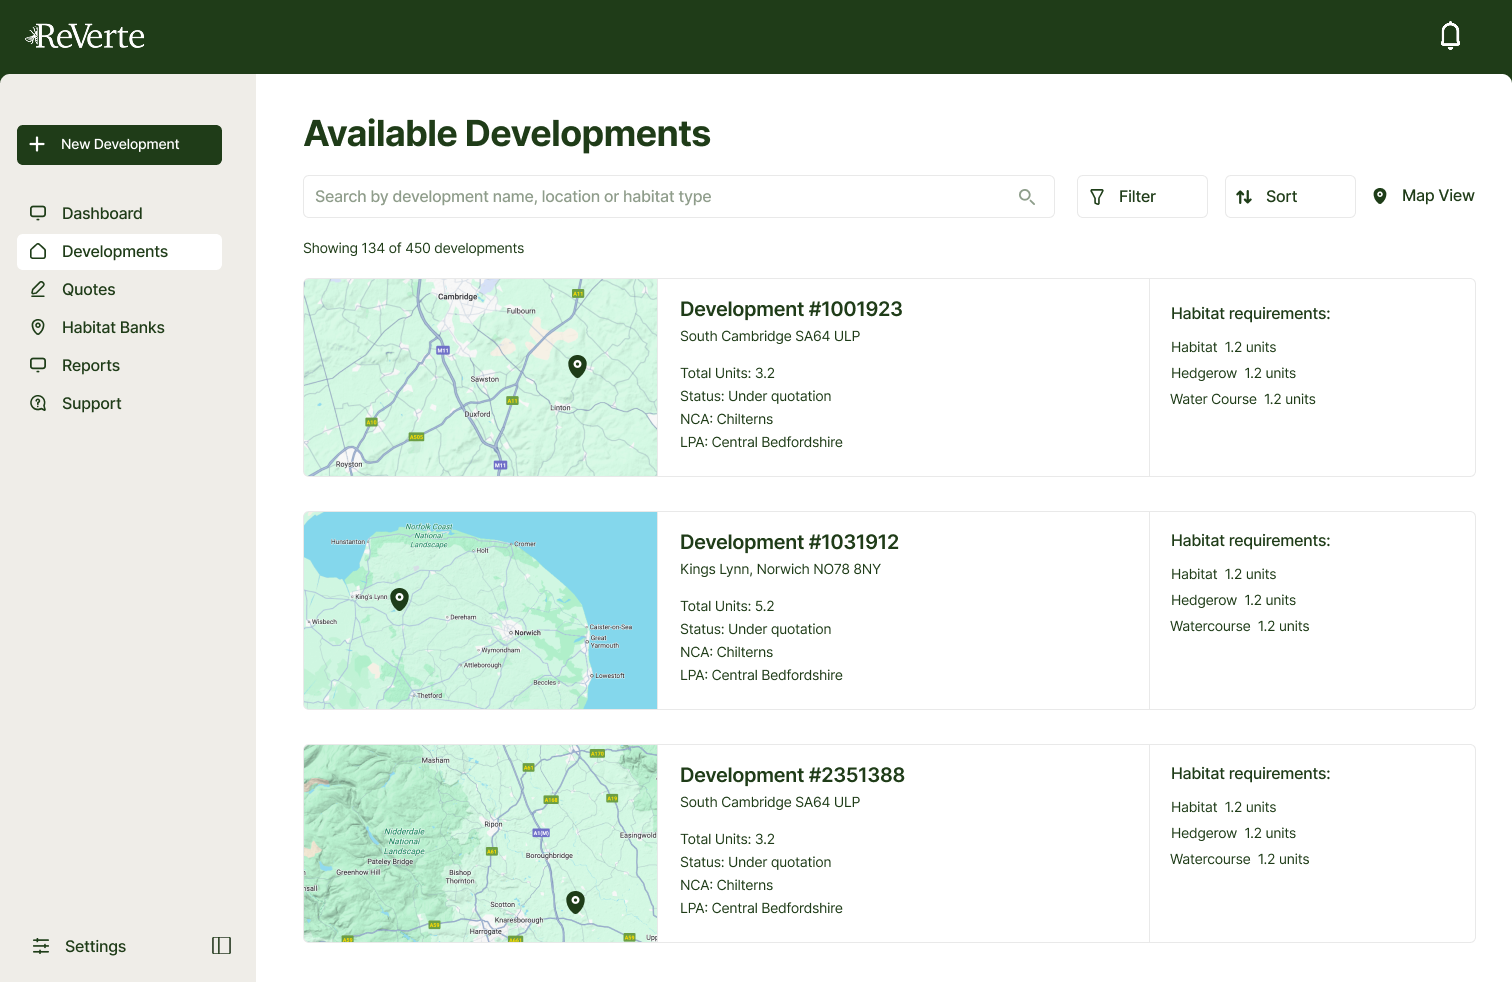Switch to Map View

(x=1424, y=196)
